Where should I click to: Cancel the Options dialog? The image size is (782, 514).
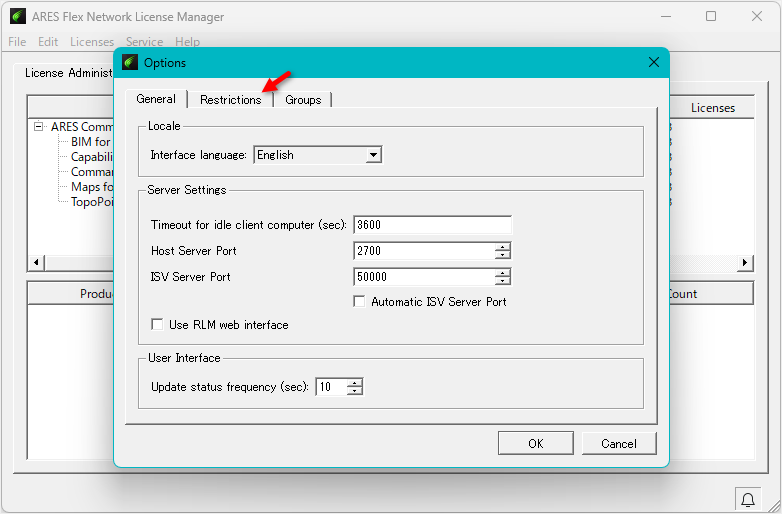[618, 444]
